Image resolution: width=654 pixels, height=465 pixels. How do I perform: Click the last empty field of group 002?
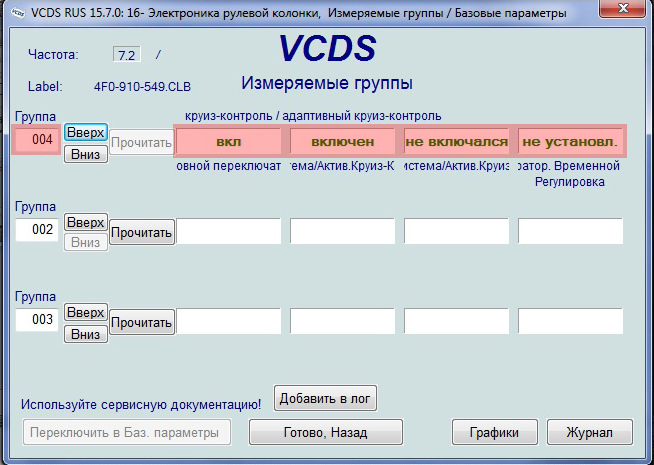click(x=570, y=231)
